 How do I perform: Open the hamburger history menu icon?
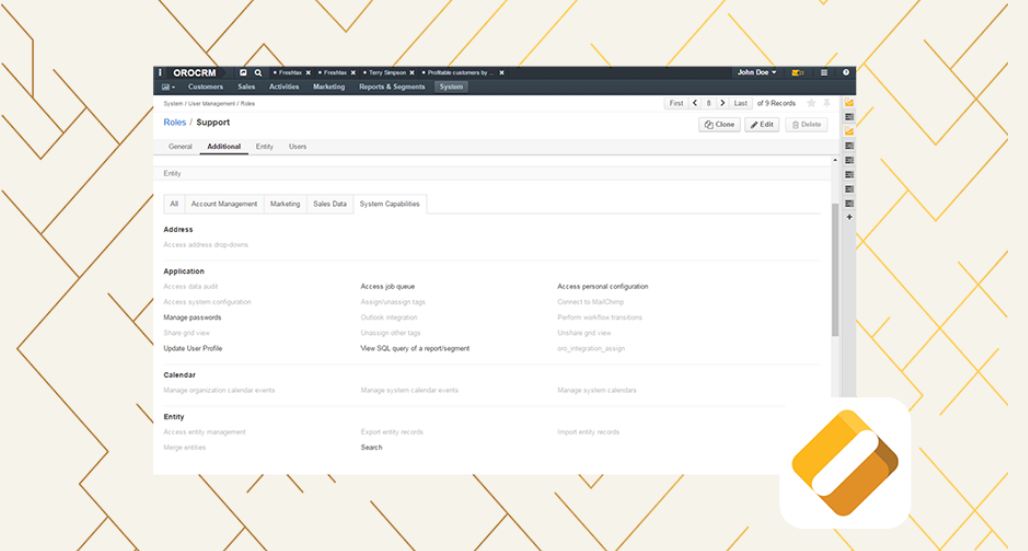[x=824, y=73]
